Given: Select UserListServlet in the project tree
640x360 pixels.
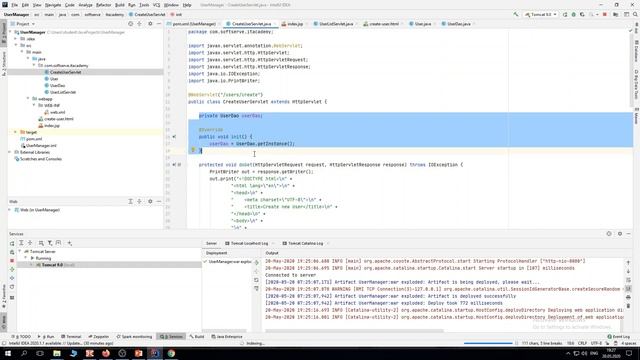Looking at the screenshot, I should pyautogui.click(x=62, y=92).
